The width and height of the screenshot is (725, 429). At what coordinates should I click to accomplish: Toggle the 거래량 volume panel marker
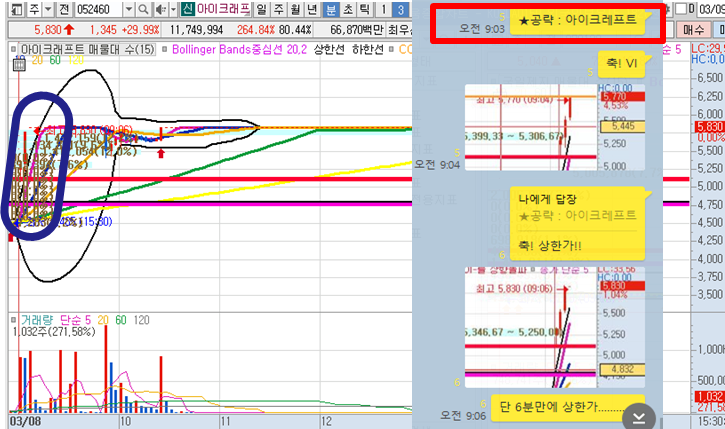pos(13,319)
